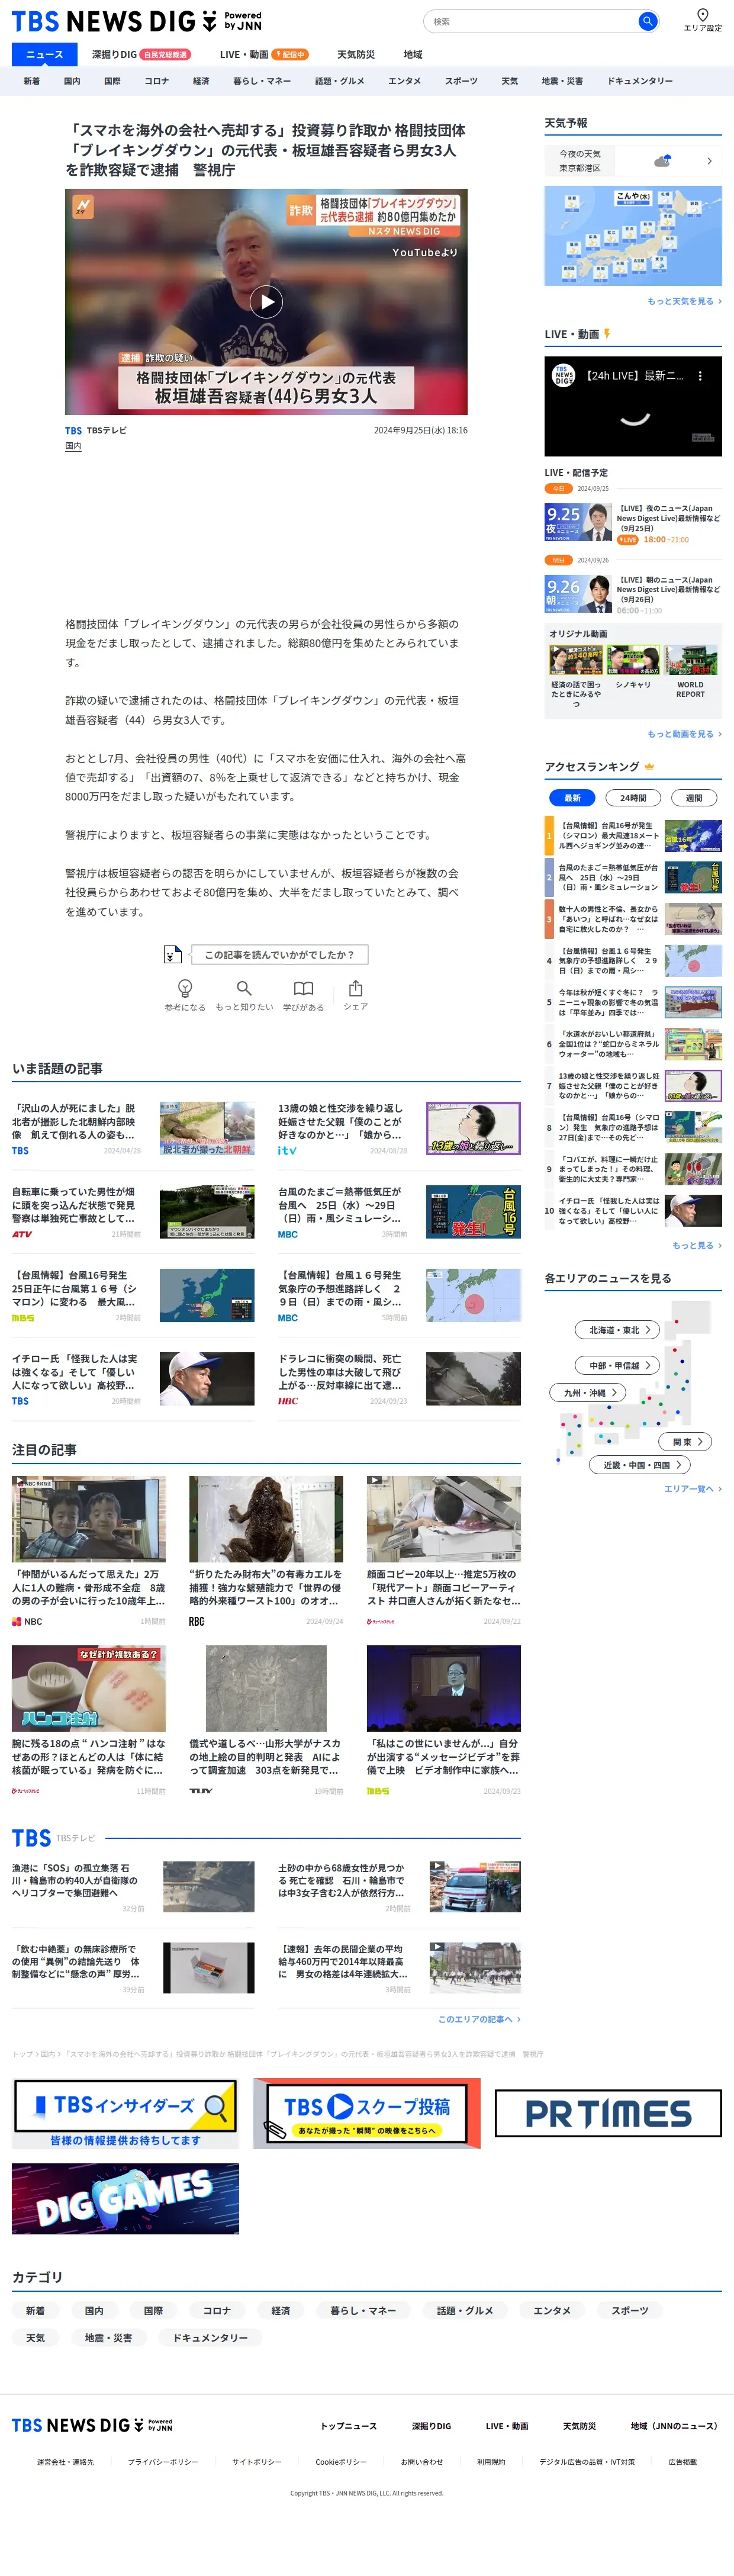Open 関東 area news
The width and height of the screenshot is (734, 2576).
(x=685, y=1441)
